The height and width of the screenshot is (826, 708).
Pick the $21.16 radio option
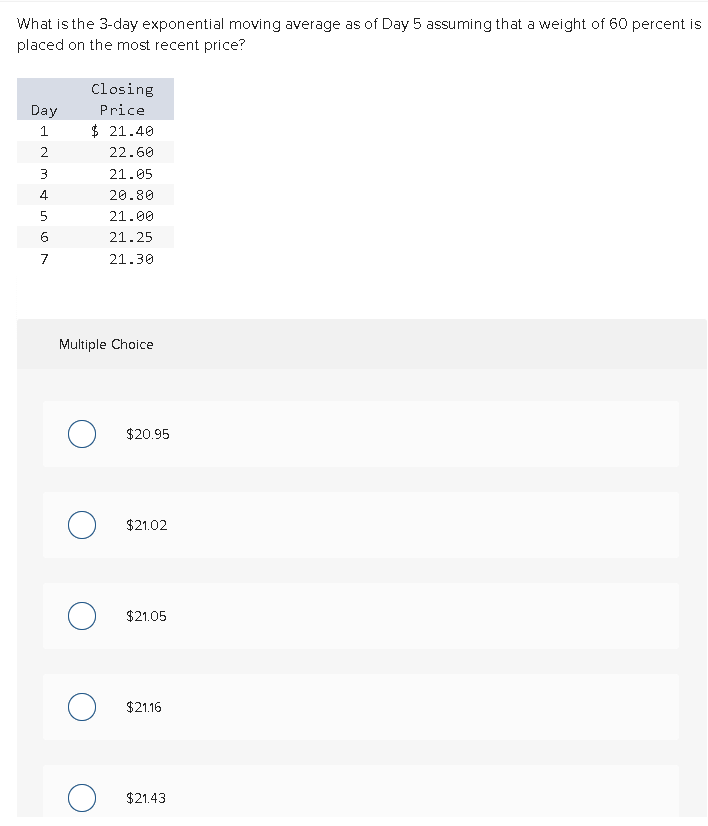coord(82,707)
